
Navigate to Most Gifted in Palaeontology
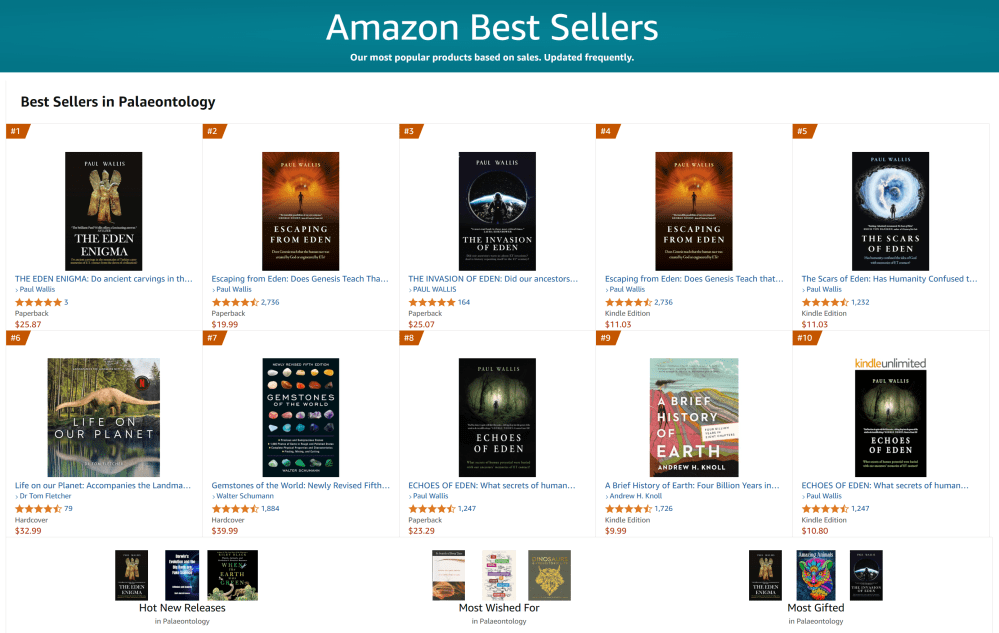(x=815, y=608)
